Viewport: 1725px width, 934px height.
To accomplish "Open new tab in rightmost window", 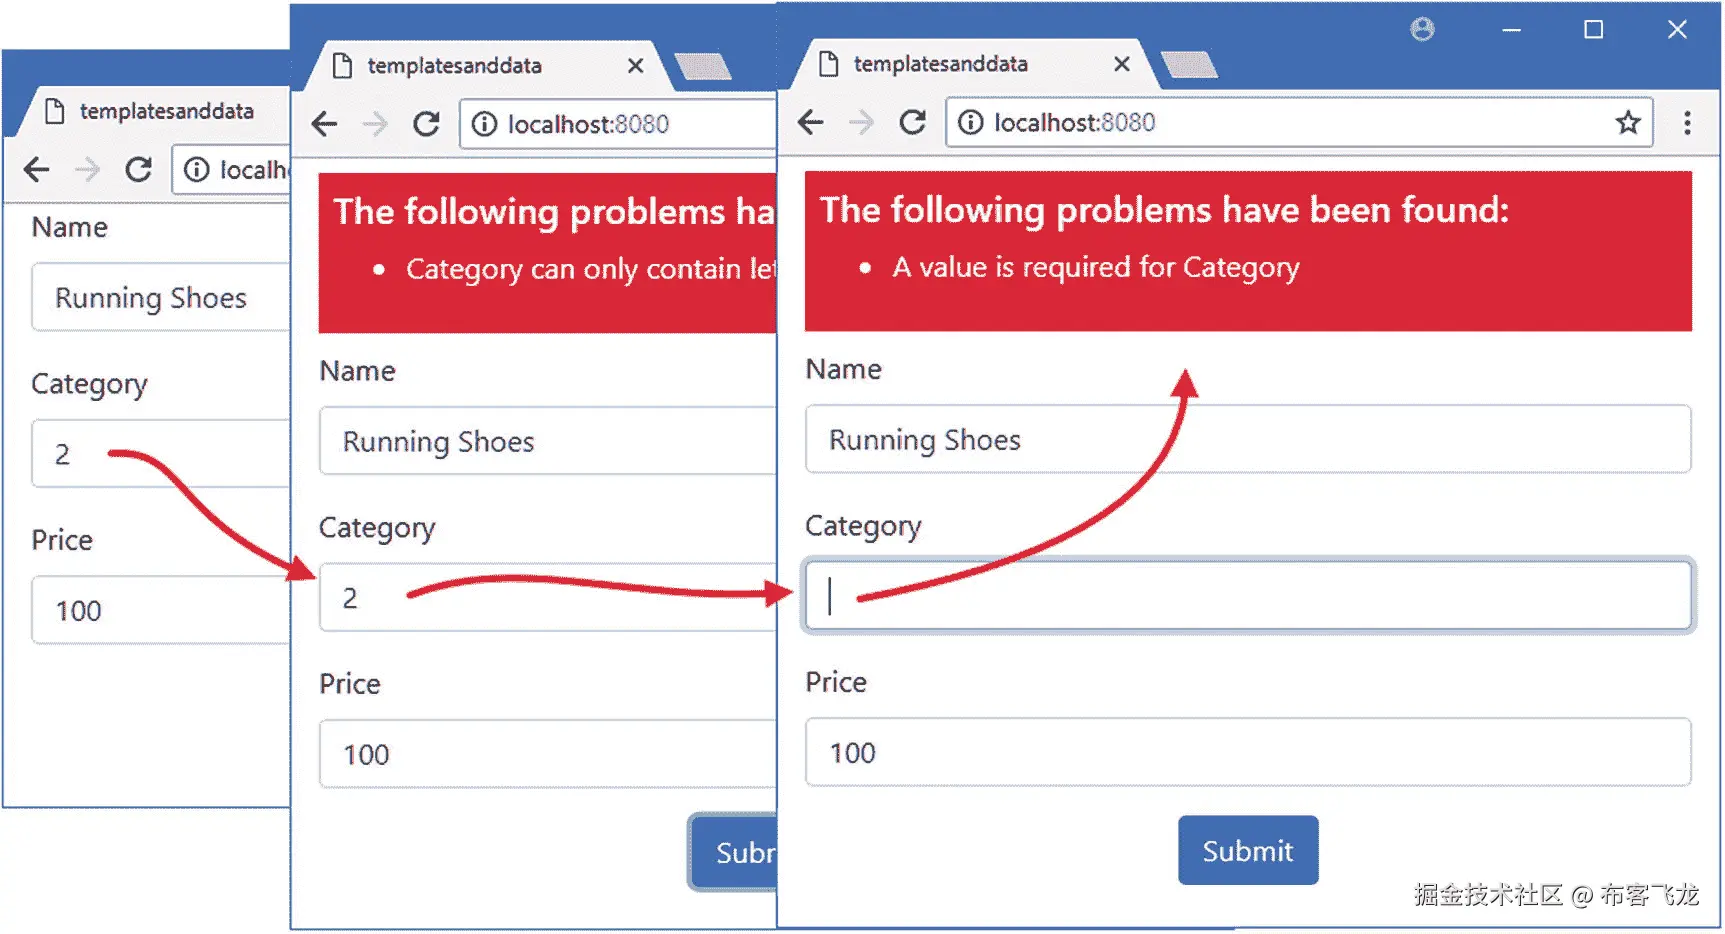I will pyautogui.click(x=1188, y=65).
